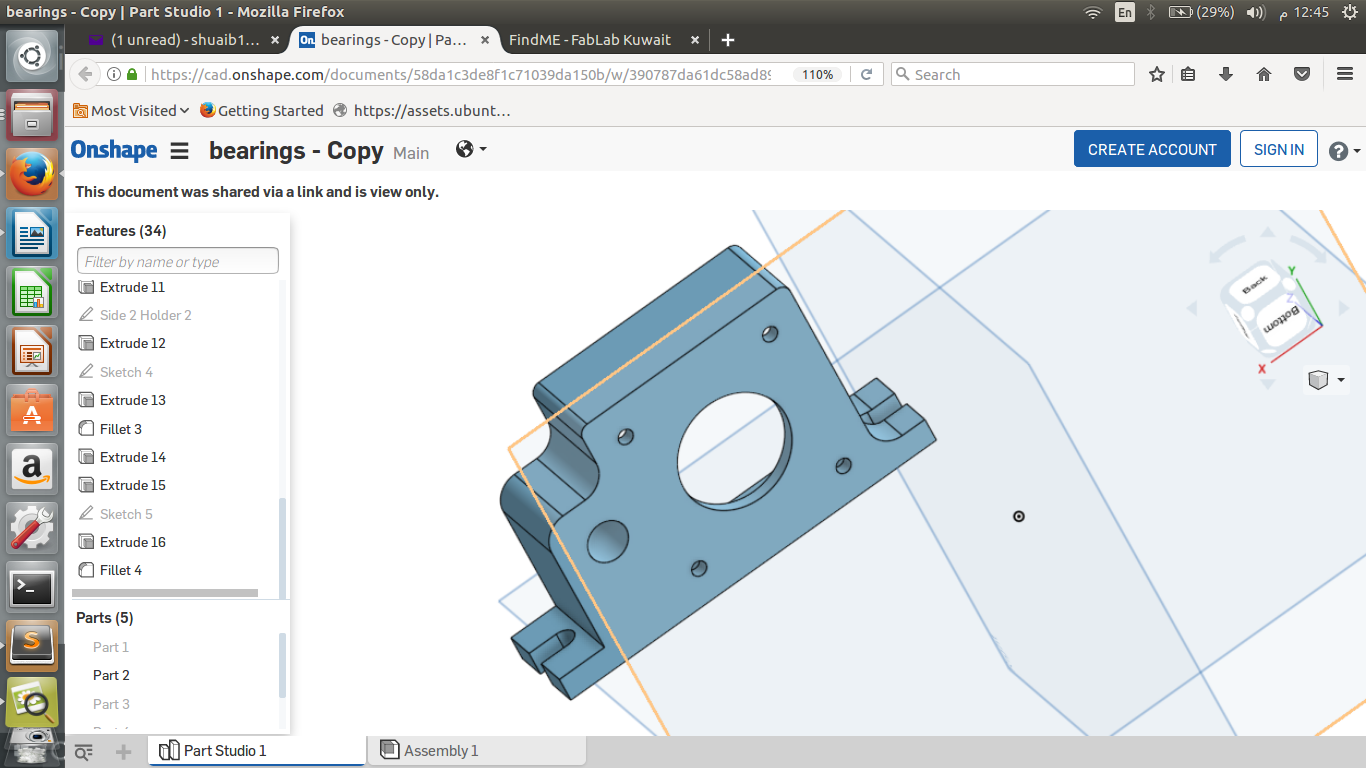The width and height of the screenshot is (1366, 768).
Task: Open the Ubuntu Dash home button
Action: pos(32,57)
